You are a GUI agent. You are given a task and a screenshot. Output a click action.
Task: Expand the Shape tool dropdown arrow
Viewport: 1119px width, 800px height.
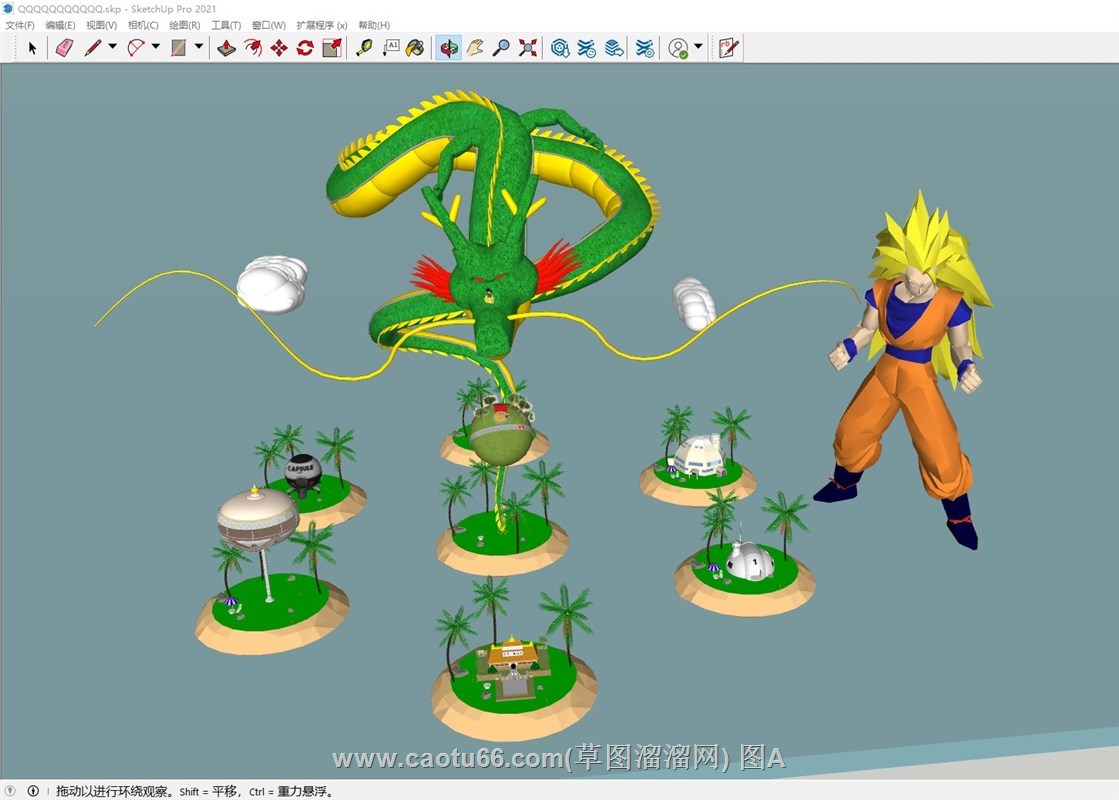199,47
